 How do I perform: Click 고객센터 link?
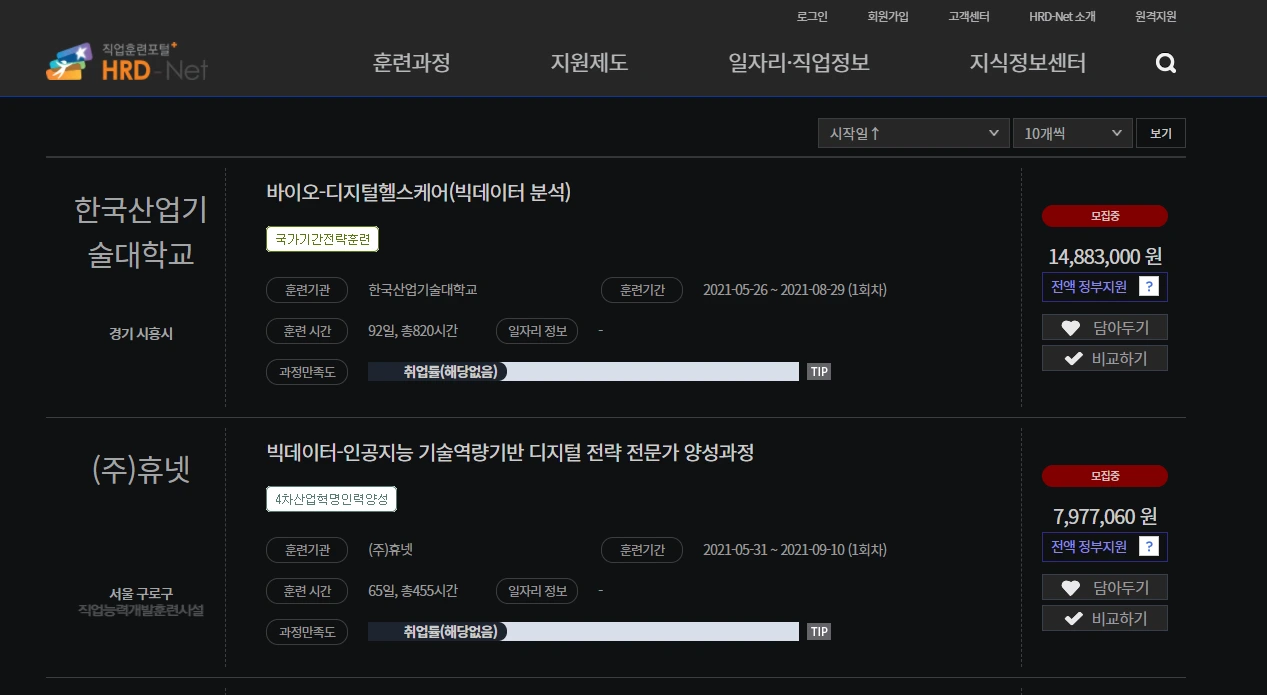[969, 17]
